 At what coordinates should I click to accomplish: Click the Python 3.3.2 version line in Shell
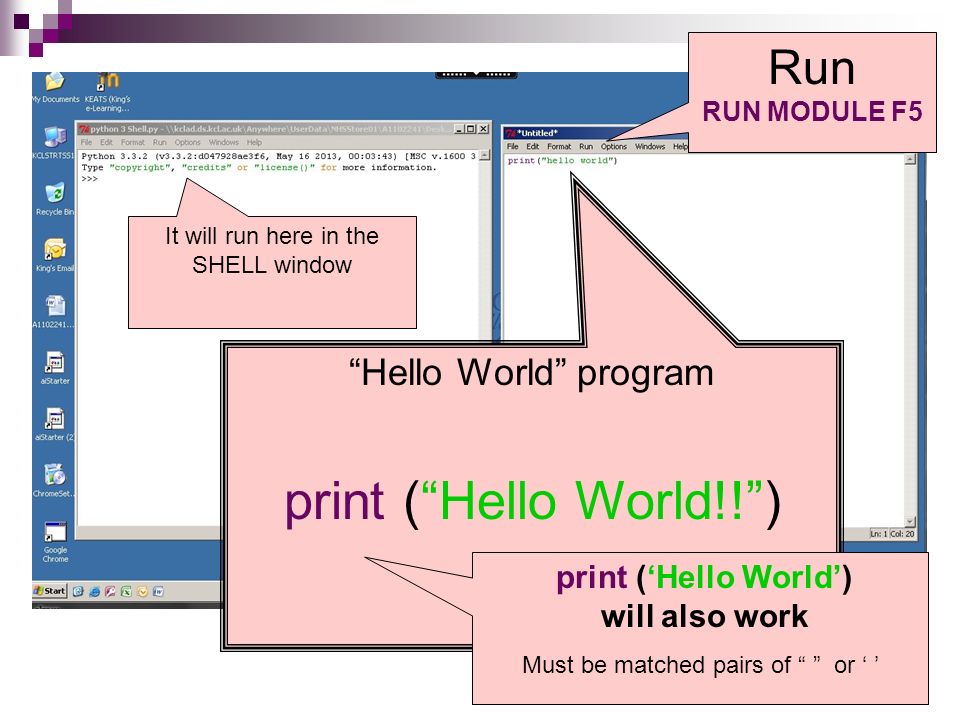[x=279, y=156]
